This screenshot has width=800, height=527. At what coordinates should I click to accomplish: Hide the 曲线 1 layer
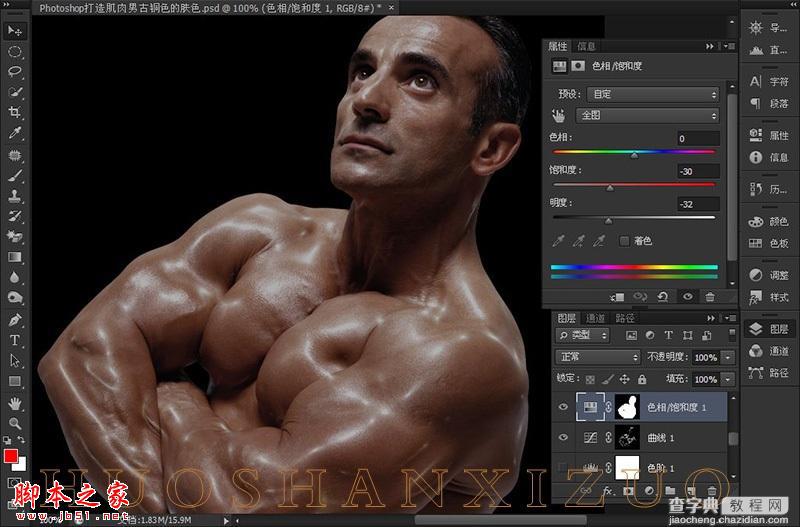point(563,437)
